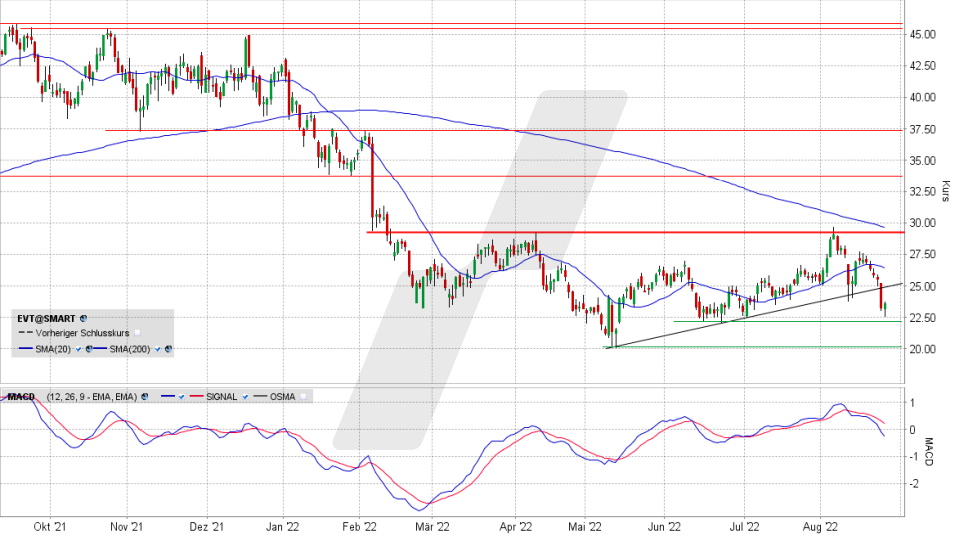Click the 35.00 price axis value
Viewport: 960px width, 540px height.
(x=923, y=160)
